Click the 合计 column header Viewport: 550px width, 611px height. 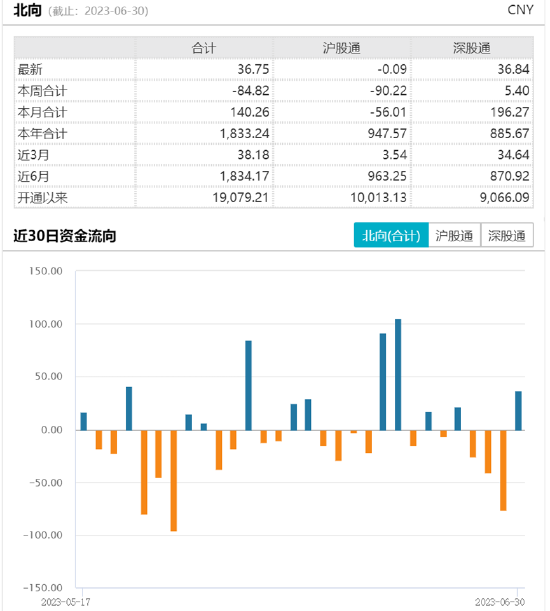click(204, 48)
